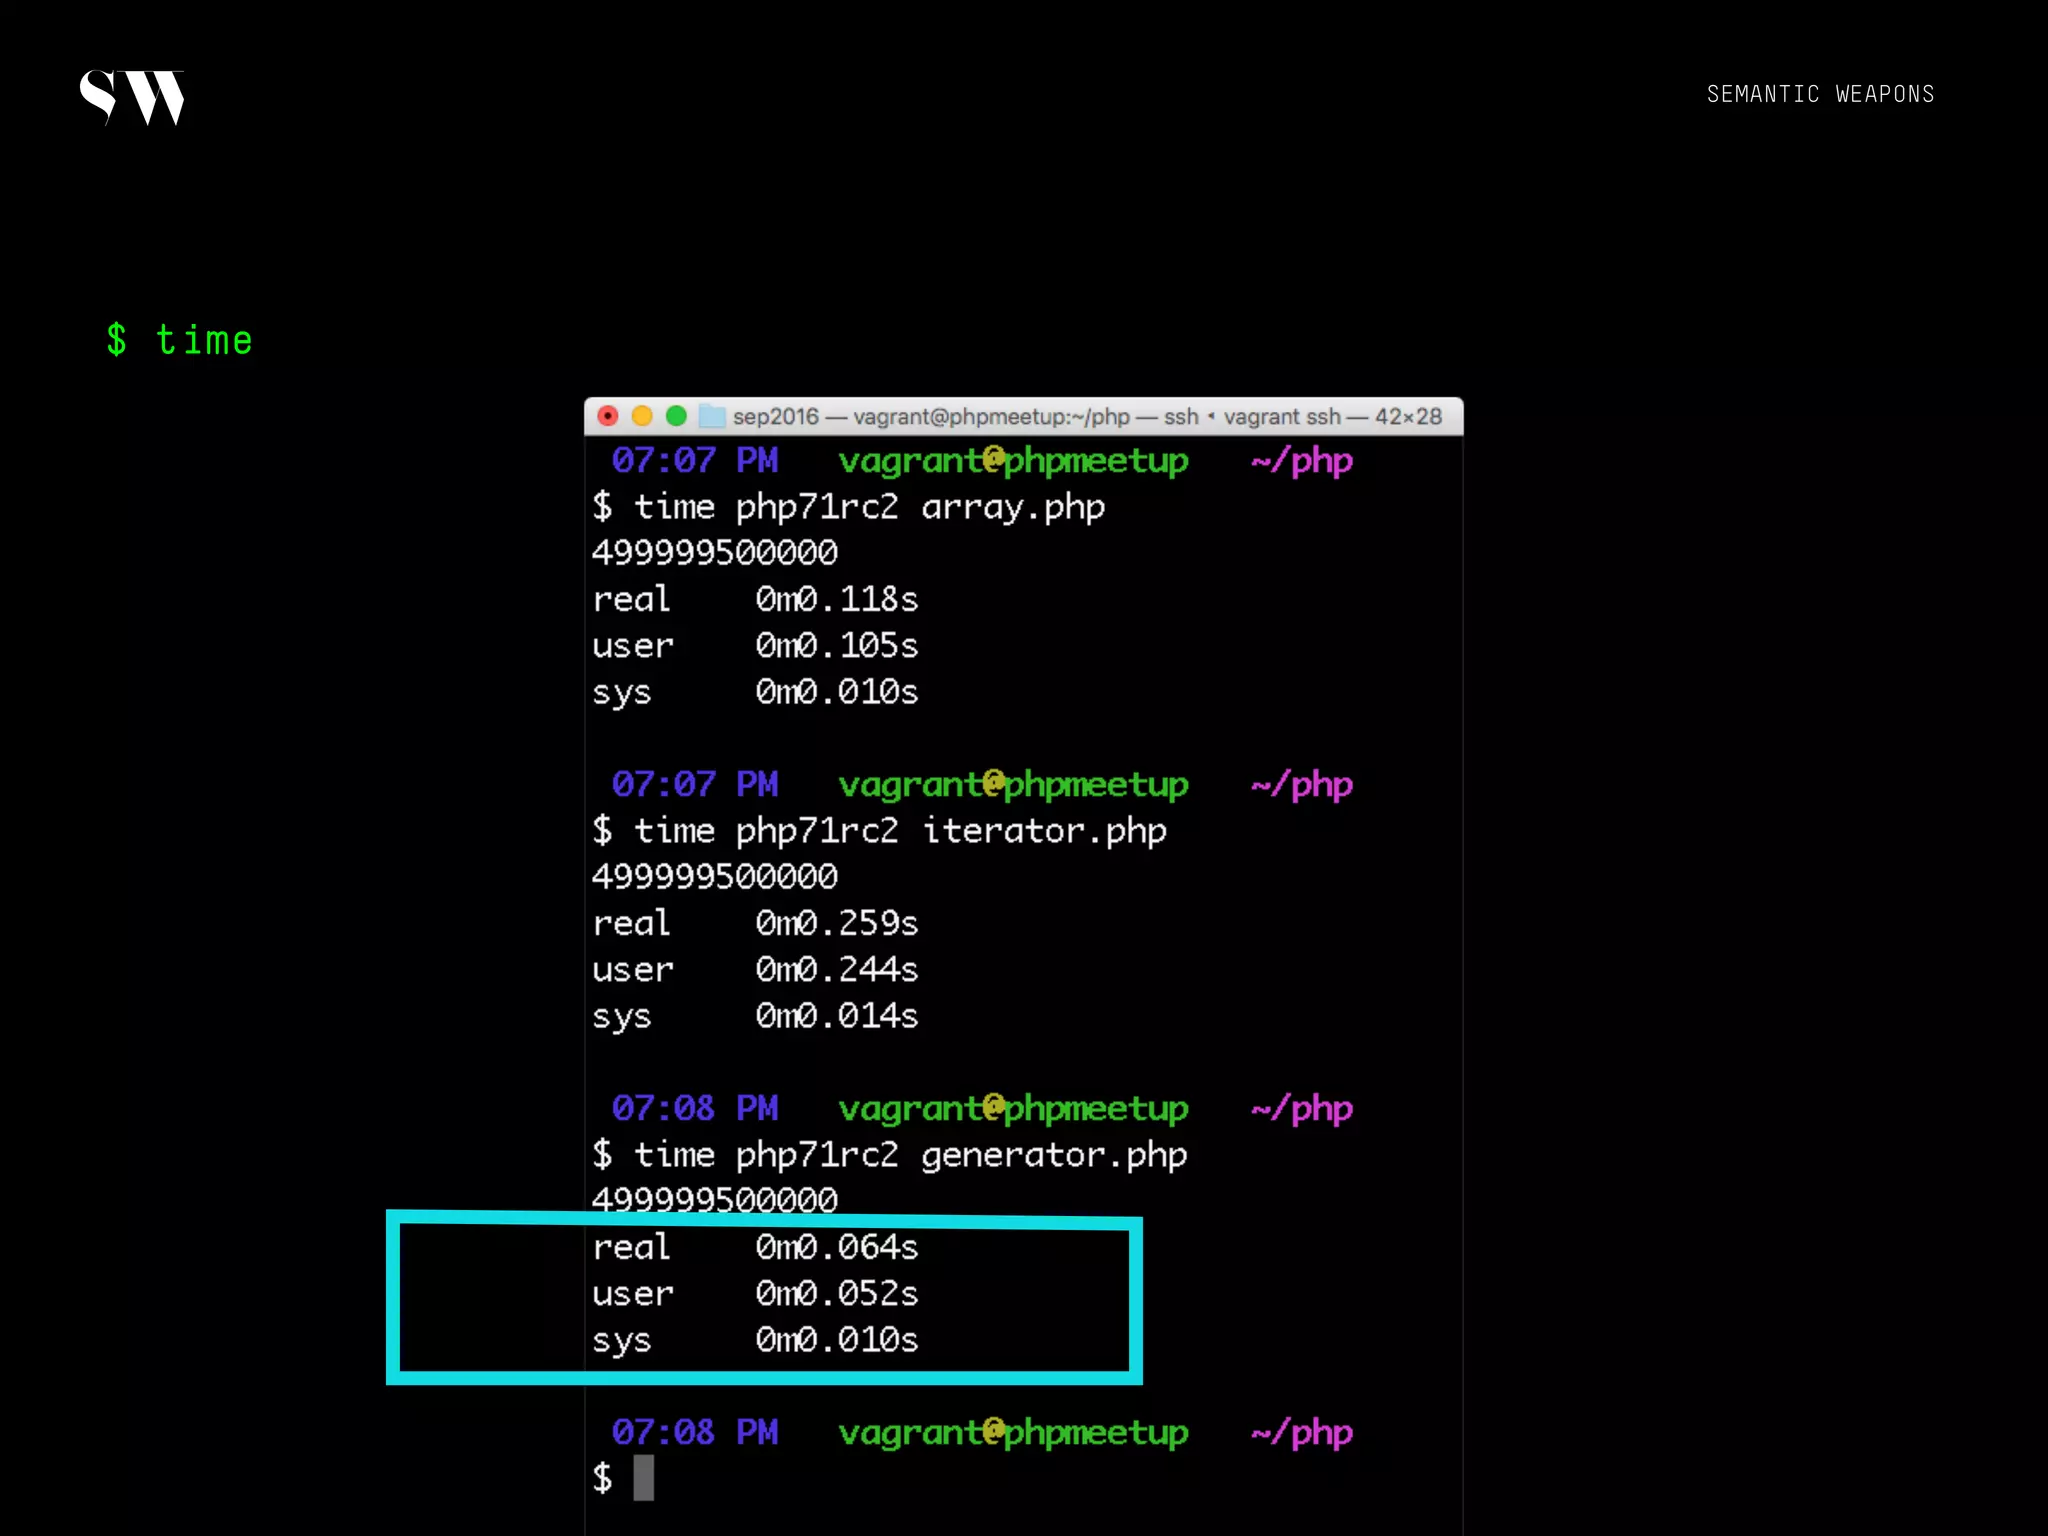This screenshot has height=1536, width=2048.
Task: Click the green zoom button of terminal
Action: coord(676,416)
